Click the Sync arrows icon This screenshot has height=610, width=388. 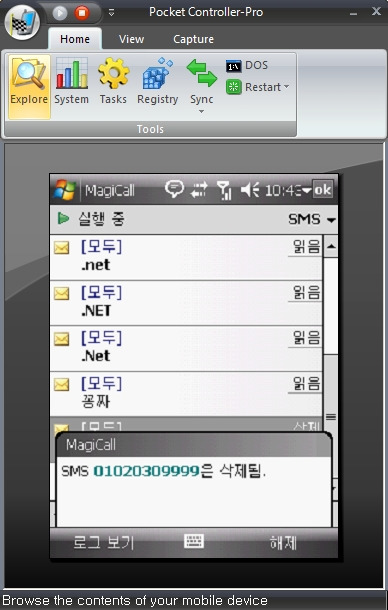201,73
